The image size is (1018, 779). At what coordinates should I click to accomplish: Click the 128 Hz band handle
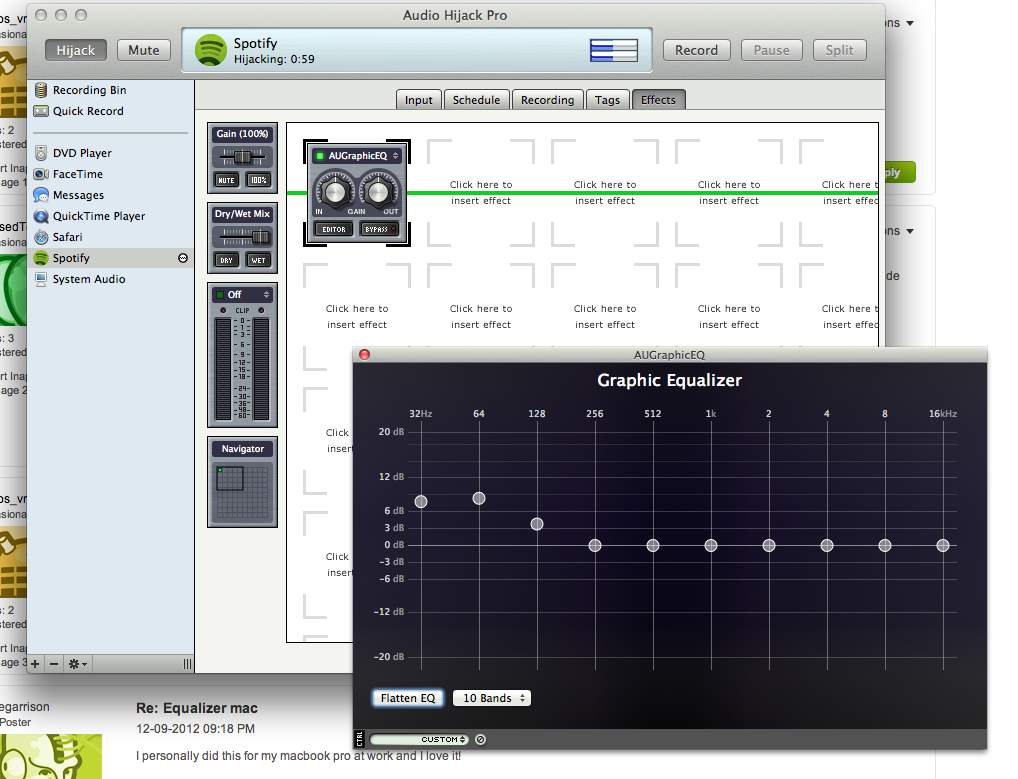537,524
